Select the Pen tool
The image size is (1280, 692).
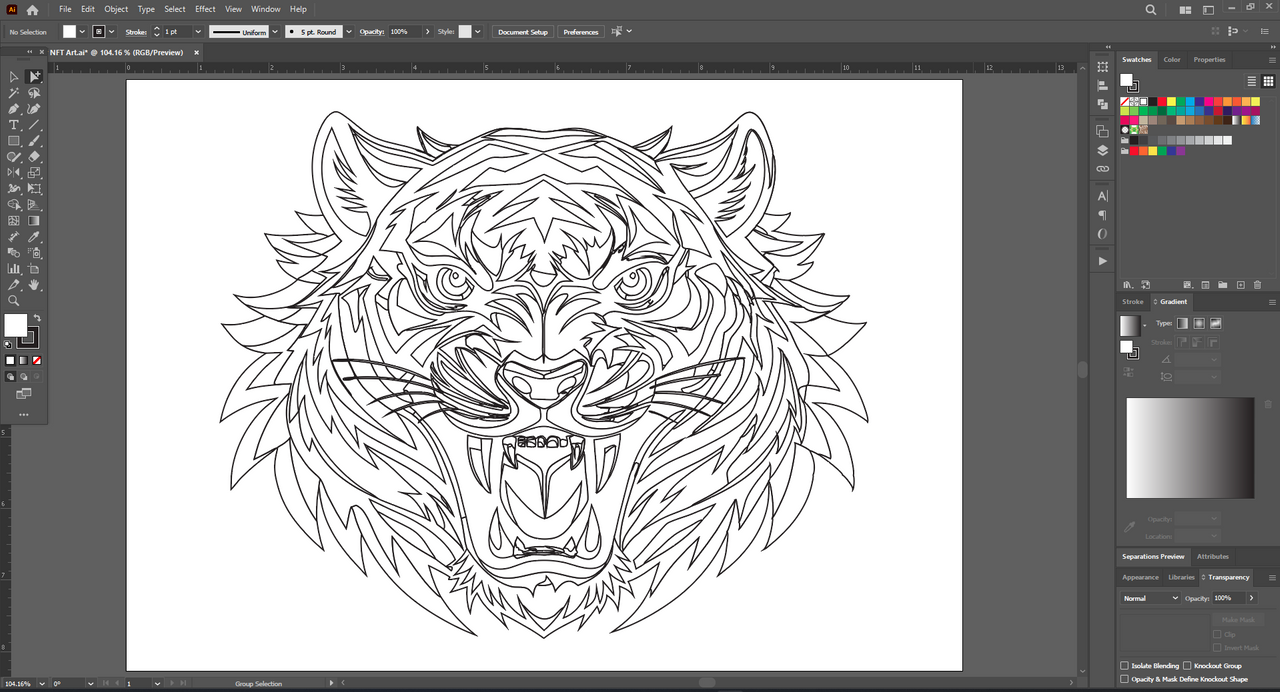click(x=14, y=109)
